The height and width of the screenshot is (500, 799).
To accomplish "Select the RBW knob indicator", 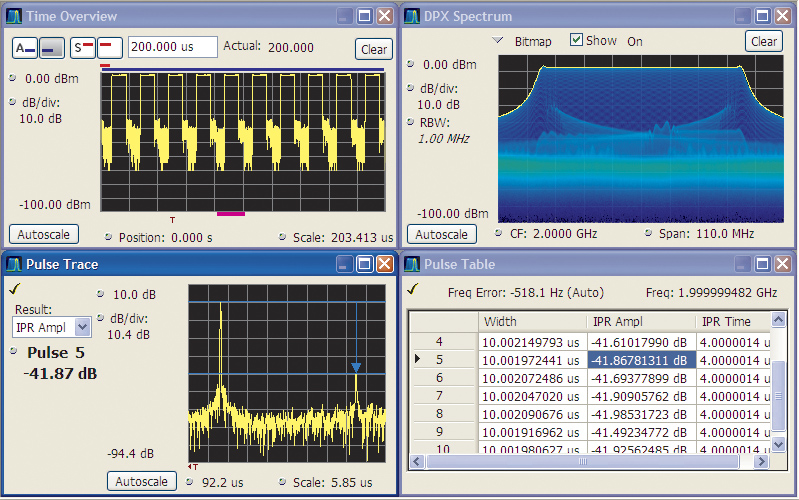I will [410, 122].
